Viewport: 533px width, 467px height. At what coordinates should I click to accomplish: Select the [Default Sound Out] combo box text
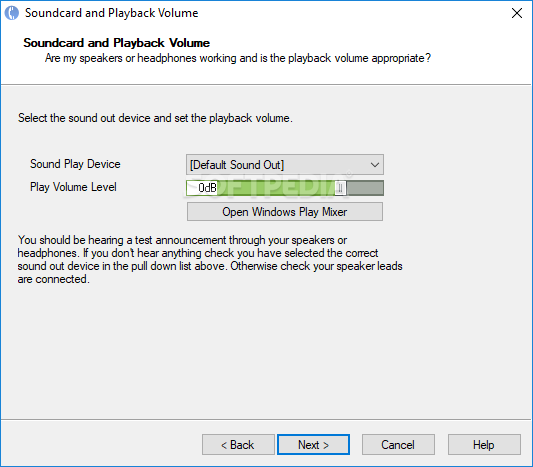(x=237, y=165)
